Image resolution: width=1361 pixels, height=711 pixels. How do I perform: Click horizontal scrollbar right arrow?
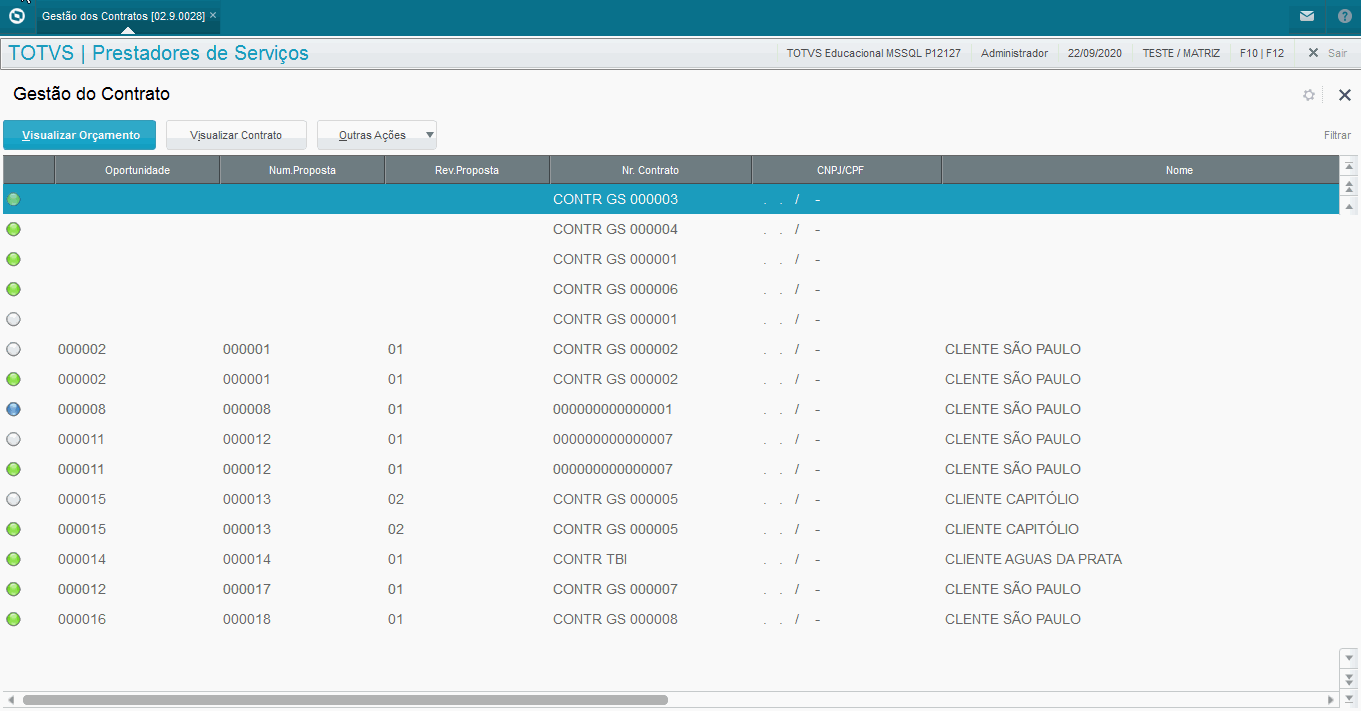pos(1331,700)
